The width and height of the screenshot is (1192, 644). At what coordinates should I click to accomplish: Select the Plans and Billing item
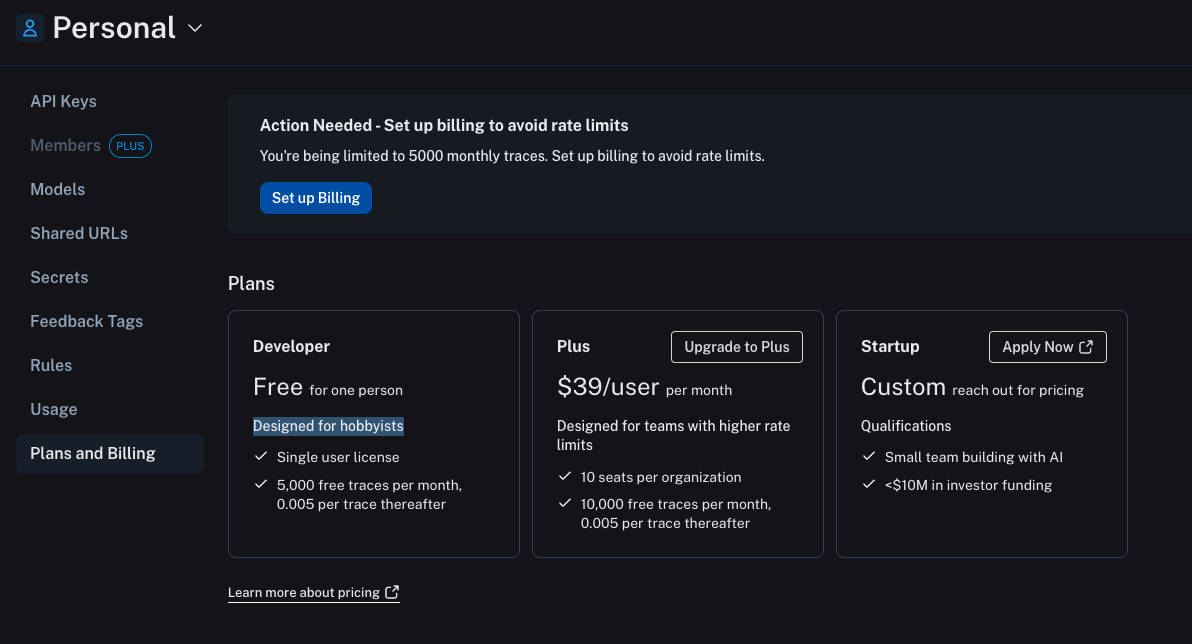[x=93, y=453]
